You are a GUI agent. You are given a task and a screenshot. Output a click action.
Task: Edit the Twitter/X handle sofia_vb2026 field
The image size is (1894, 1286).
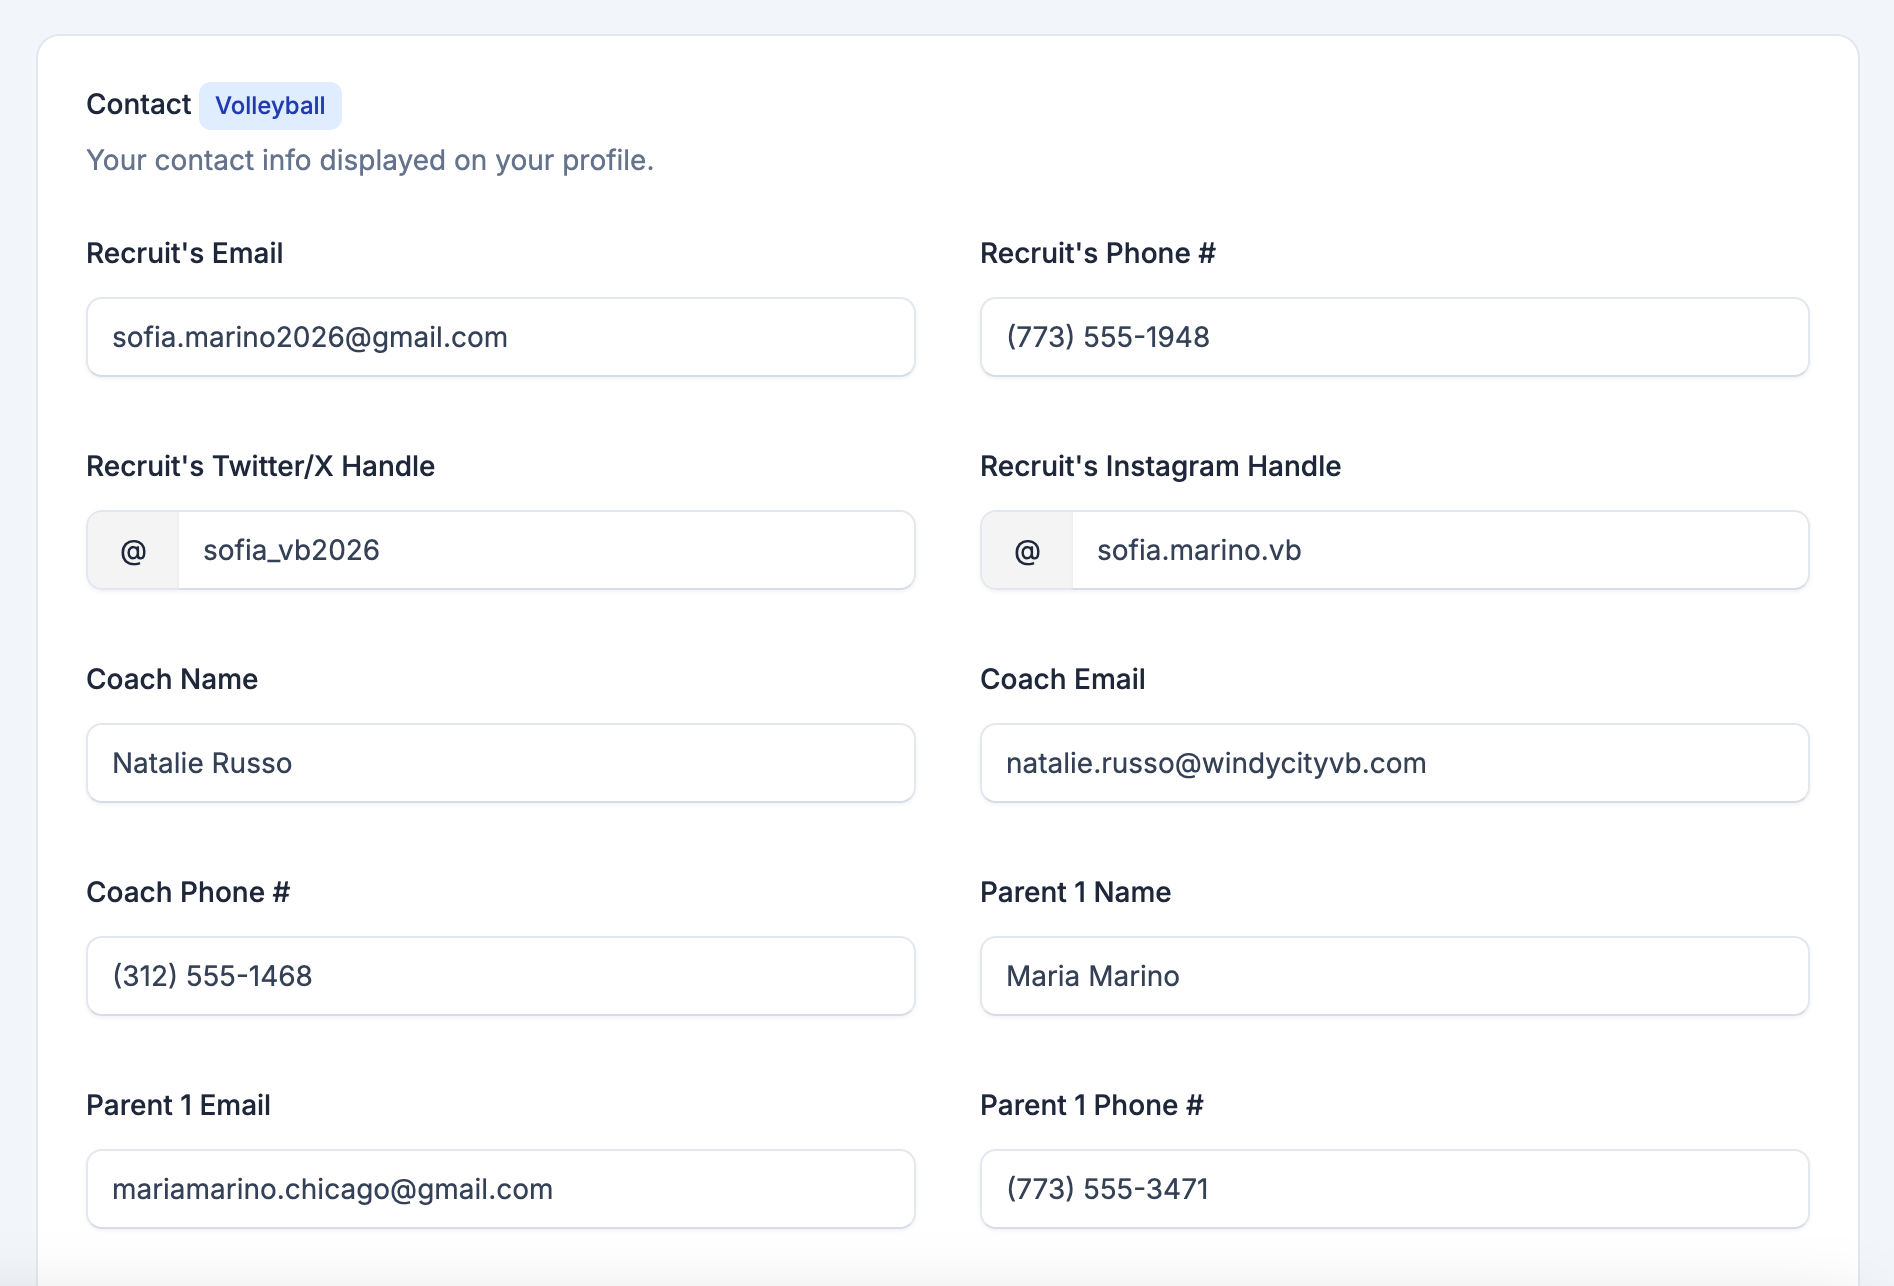(546, 550)
